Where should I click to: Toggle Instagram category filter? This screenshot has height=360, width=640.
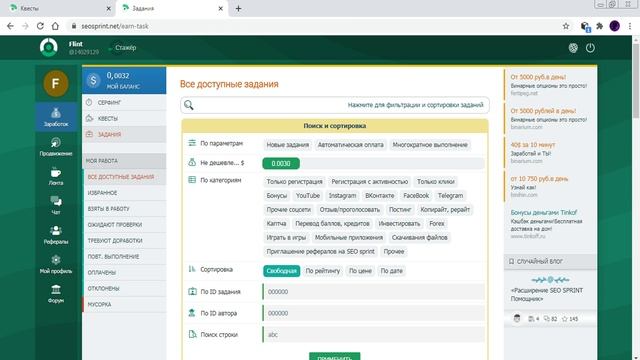(x=342, y=196)
